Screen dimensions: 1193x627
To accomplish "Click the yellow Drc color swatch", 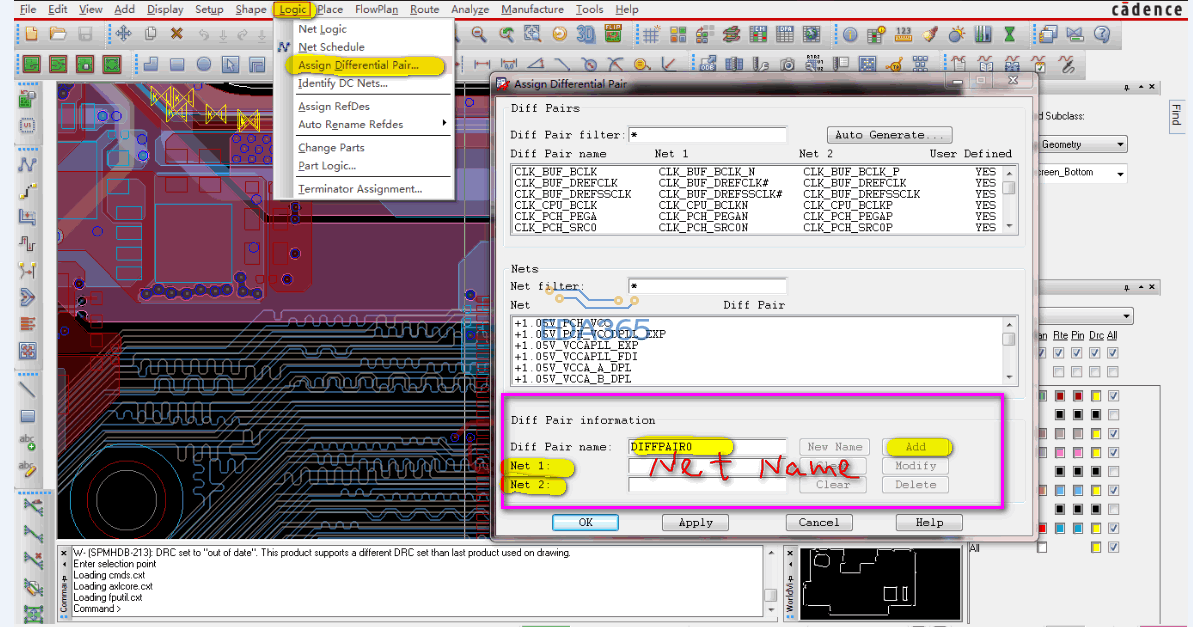I will click(1095, 396).
